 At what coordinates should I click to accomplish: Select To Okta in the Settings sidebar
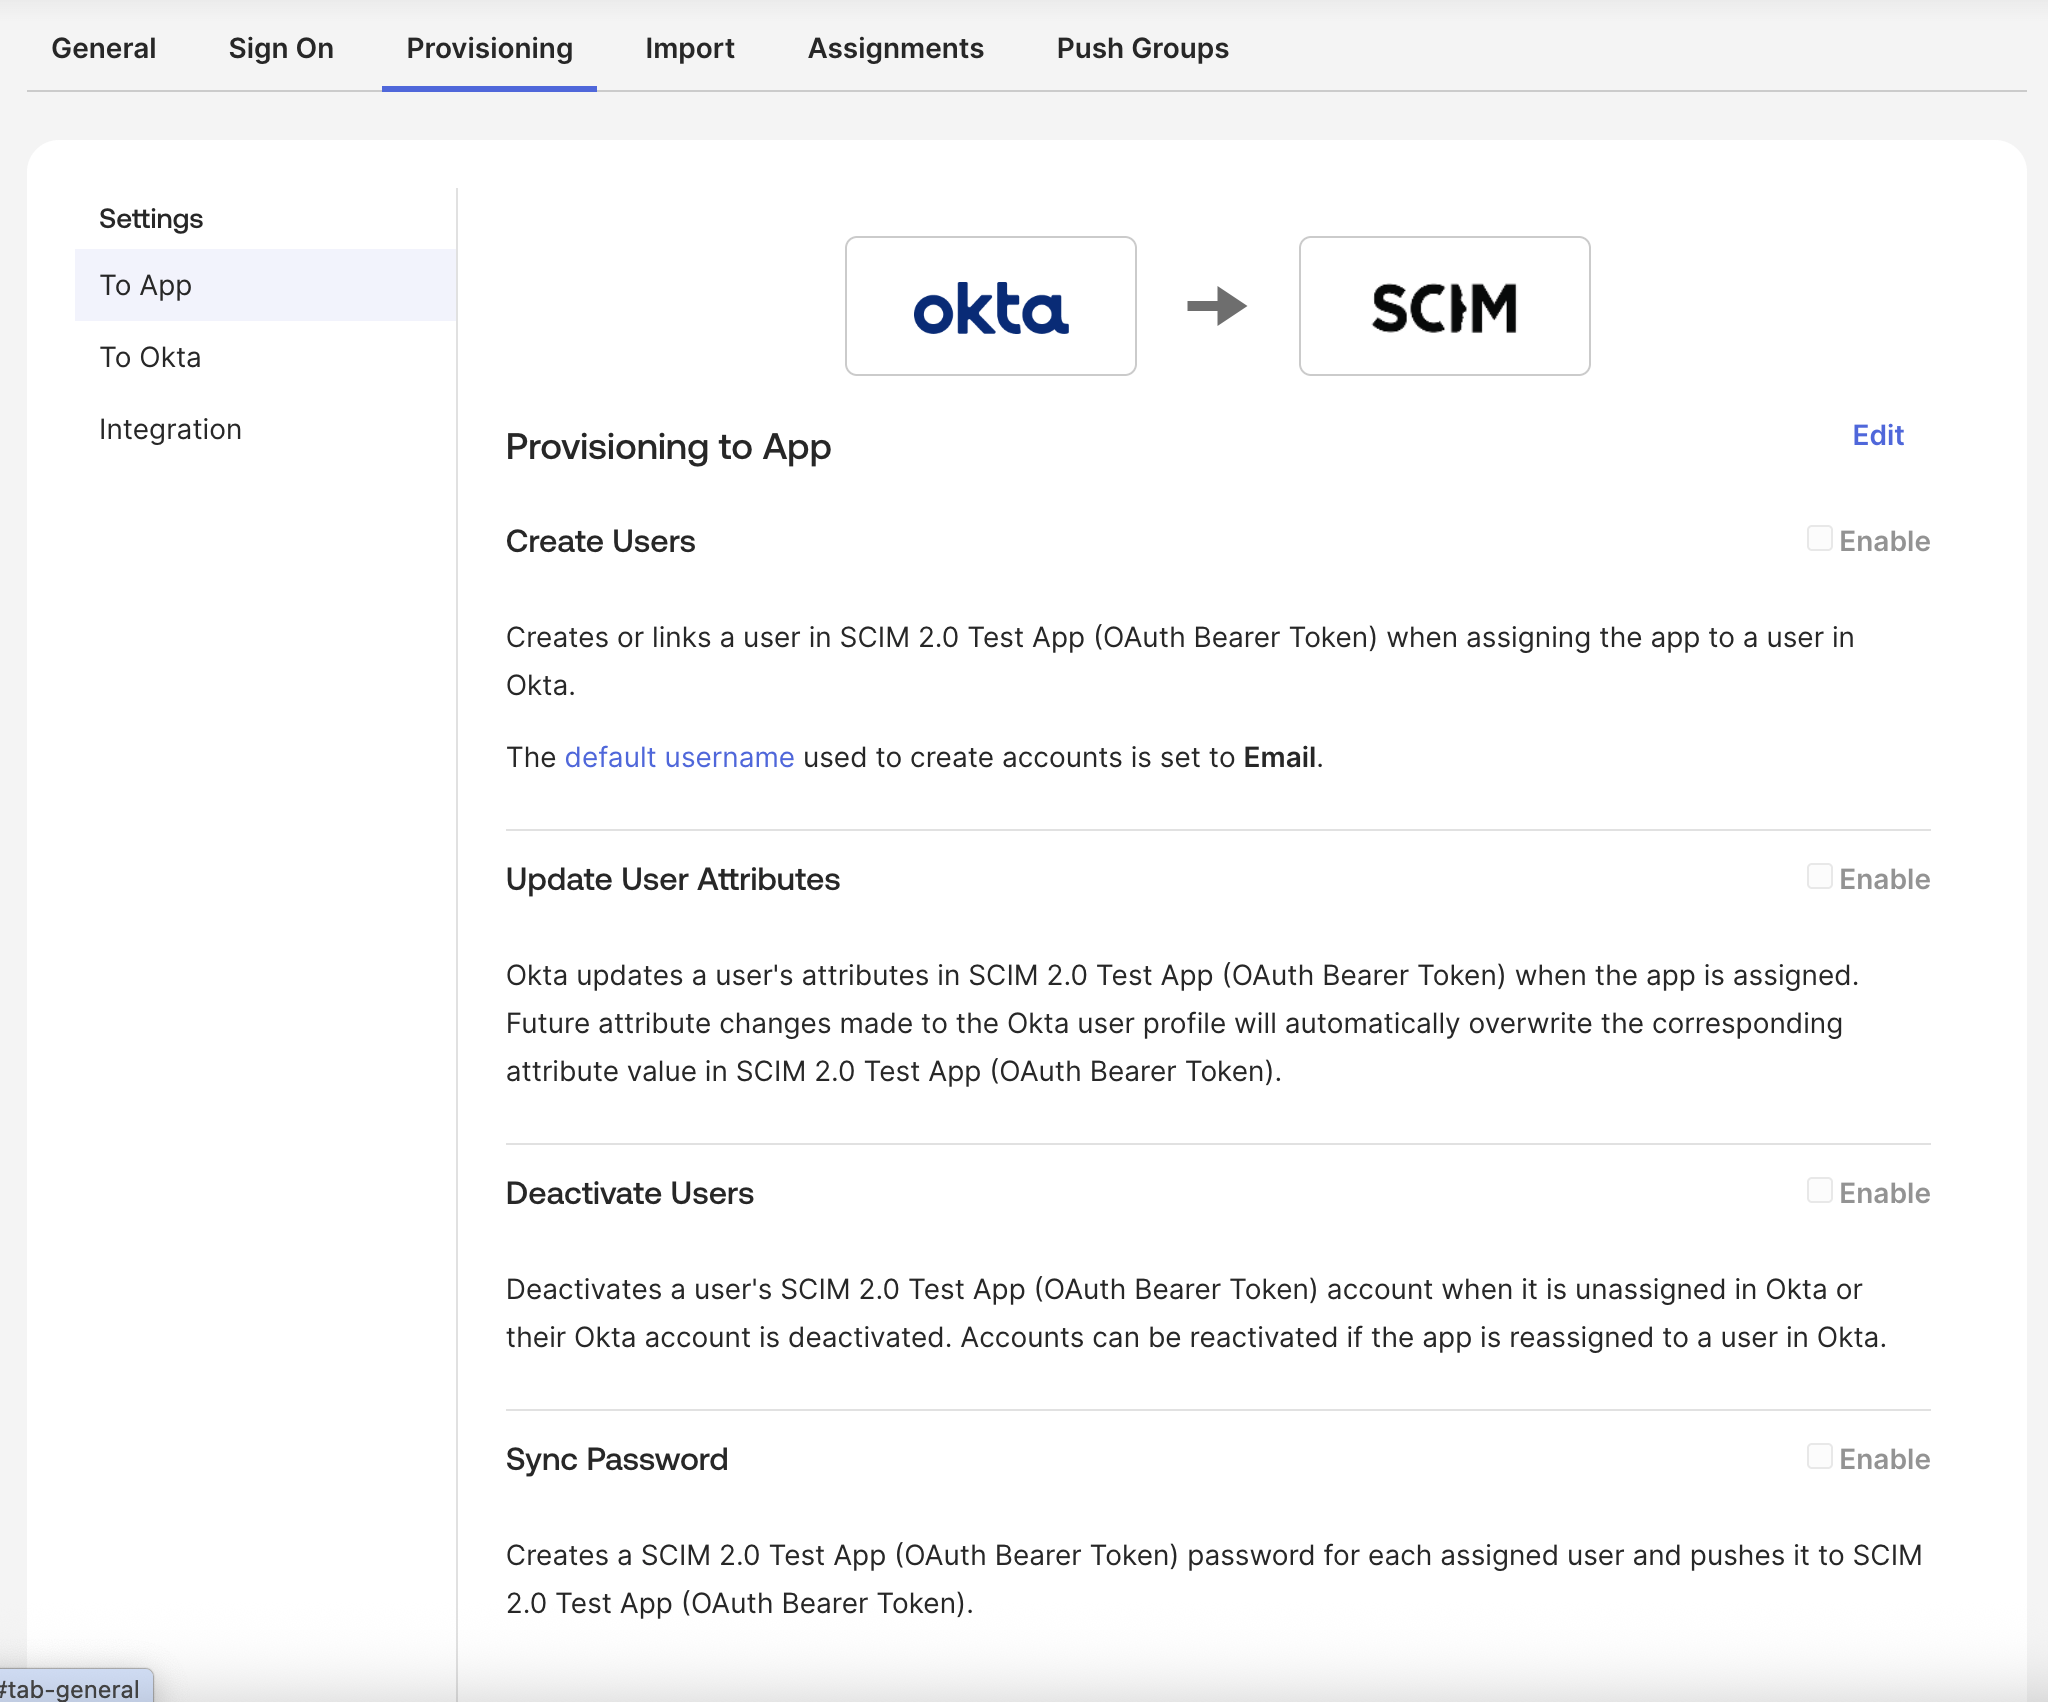[x=149, y=356]
